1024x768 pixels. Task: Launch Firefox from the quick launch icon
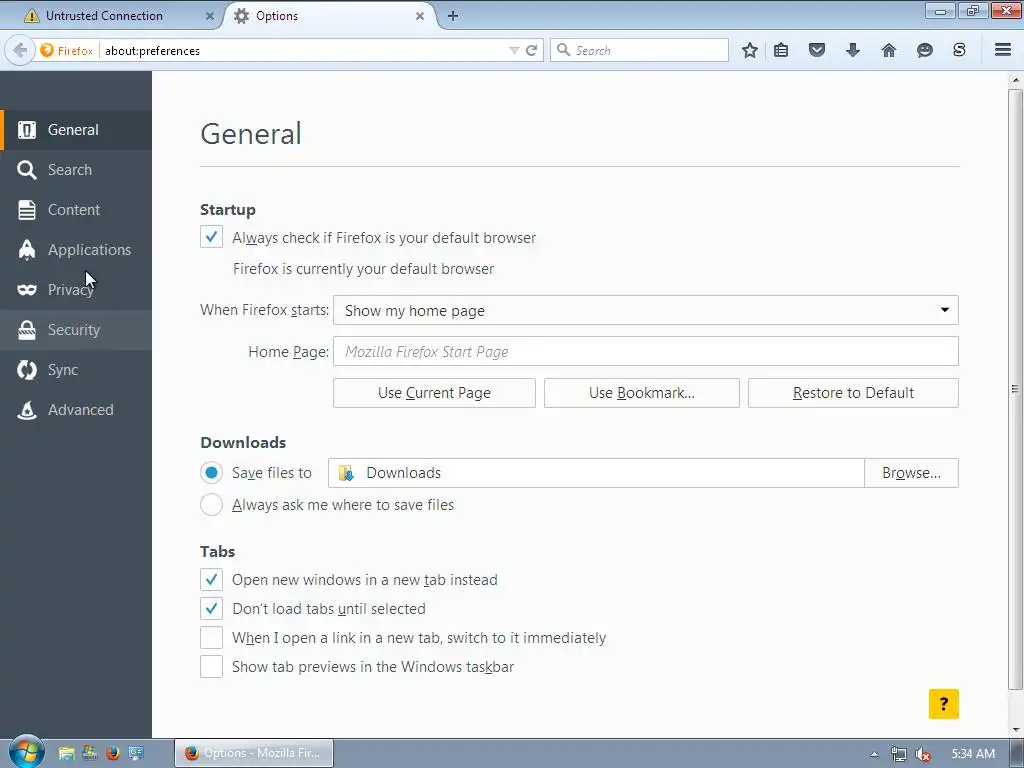[x=113, y=753]
